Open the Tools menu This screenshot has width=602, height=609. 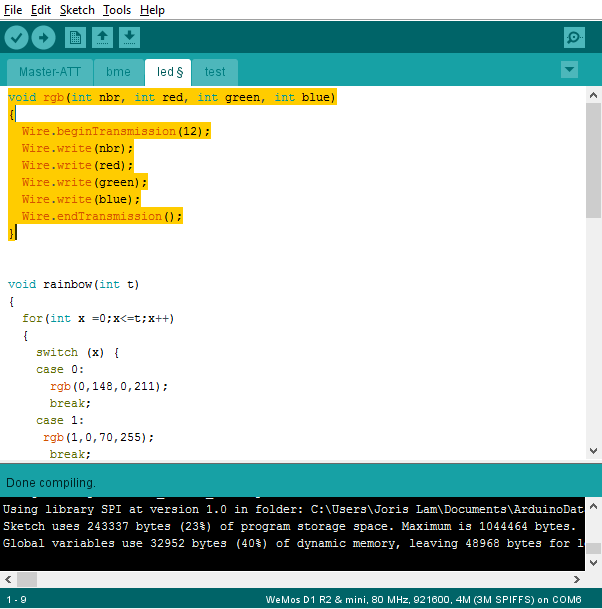click(x=117, y=10)
